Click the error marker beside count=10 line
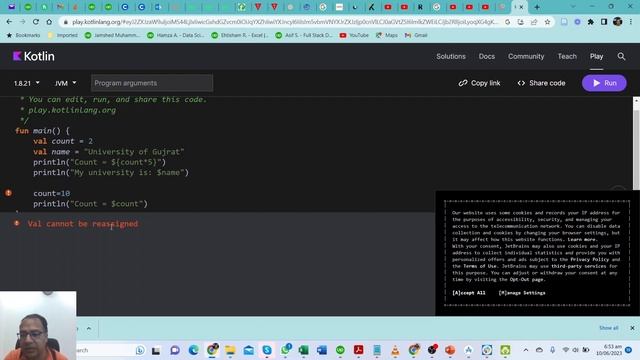The height and width of the screenshot is (360, 640). [x=8, y=193]
